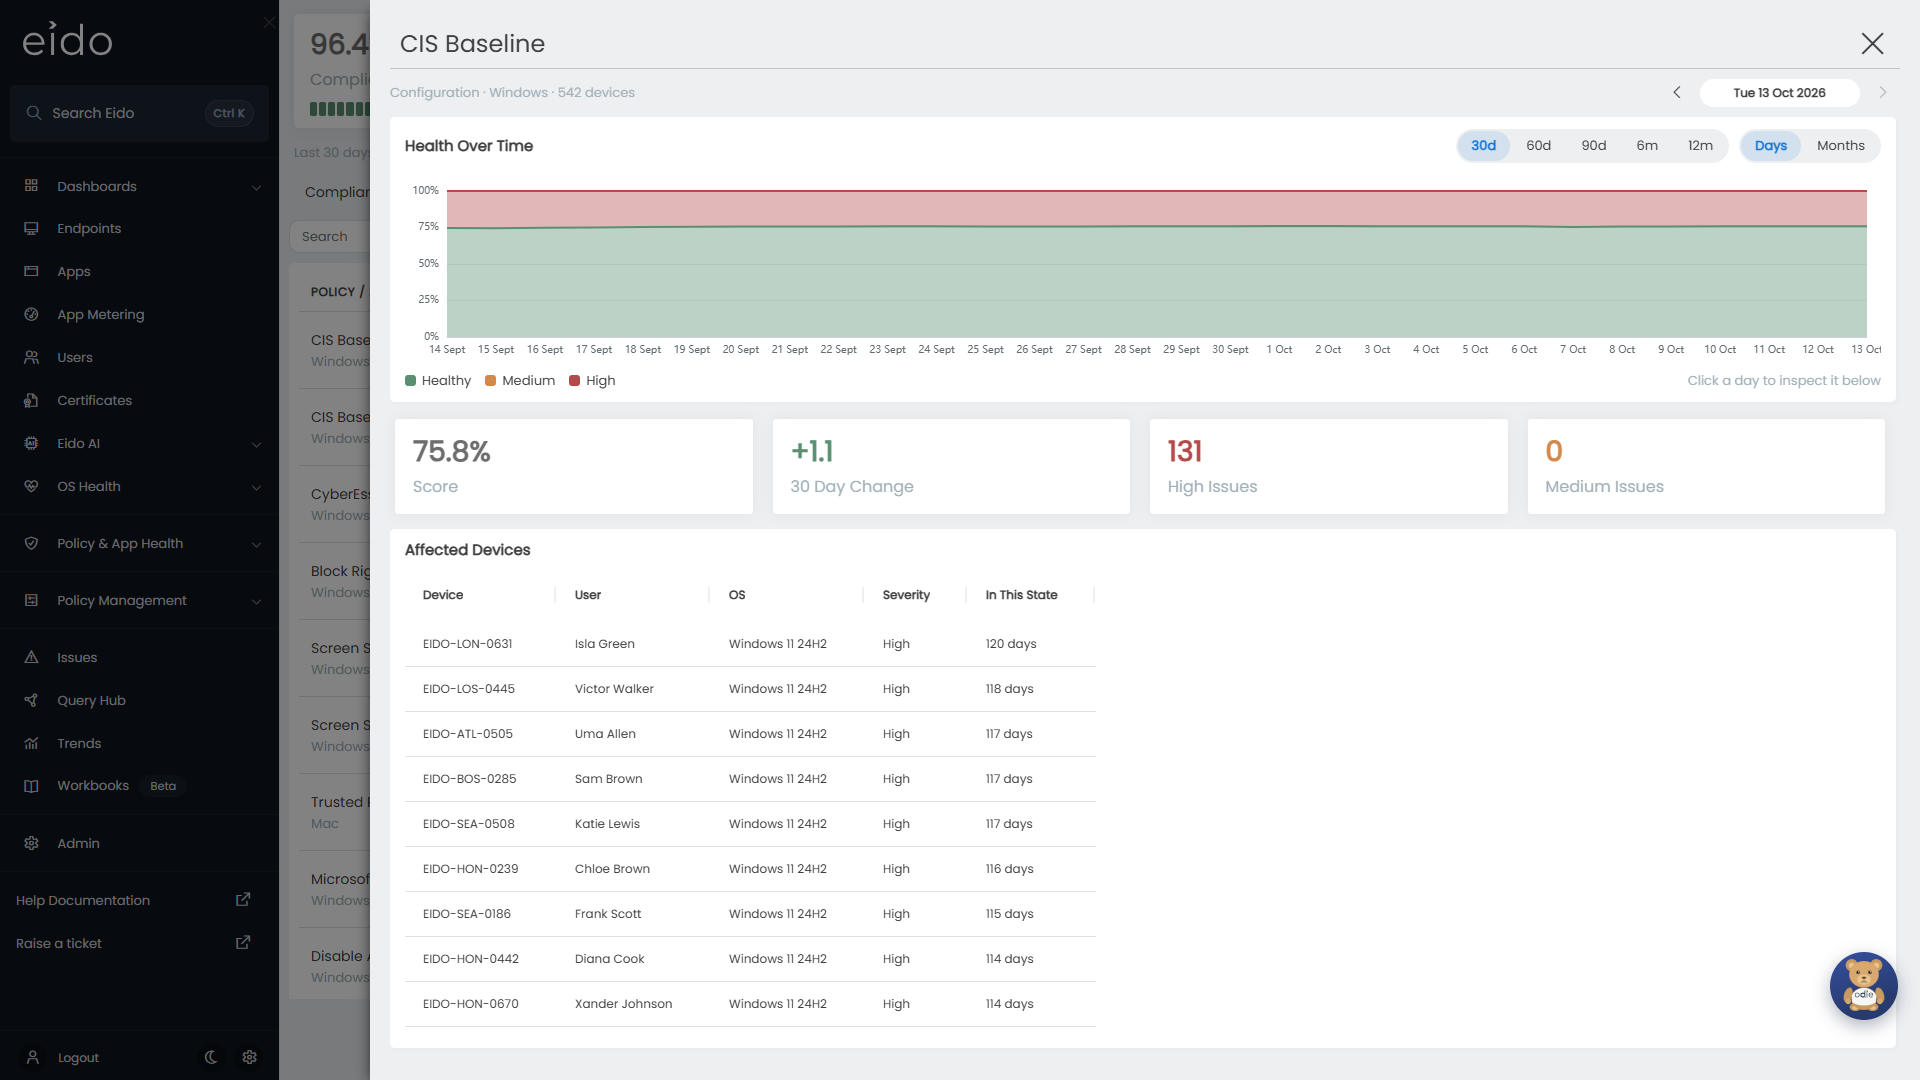This screenshot has height=1080, width=1920.
Task: Open the Tue 13 Oct 2026 date picker
Action: click(1779, 93)
